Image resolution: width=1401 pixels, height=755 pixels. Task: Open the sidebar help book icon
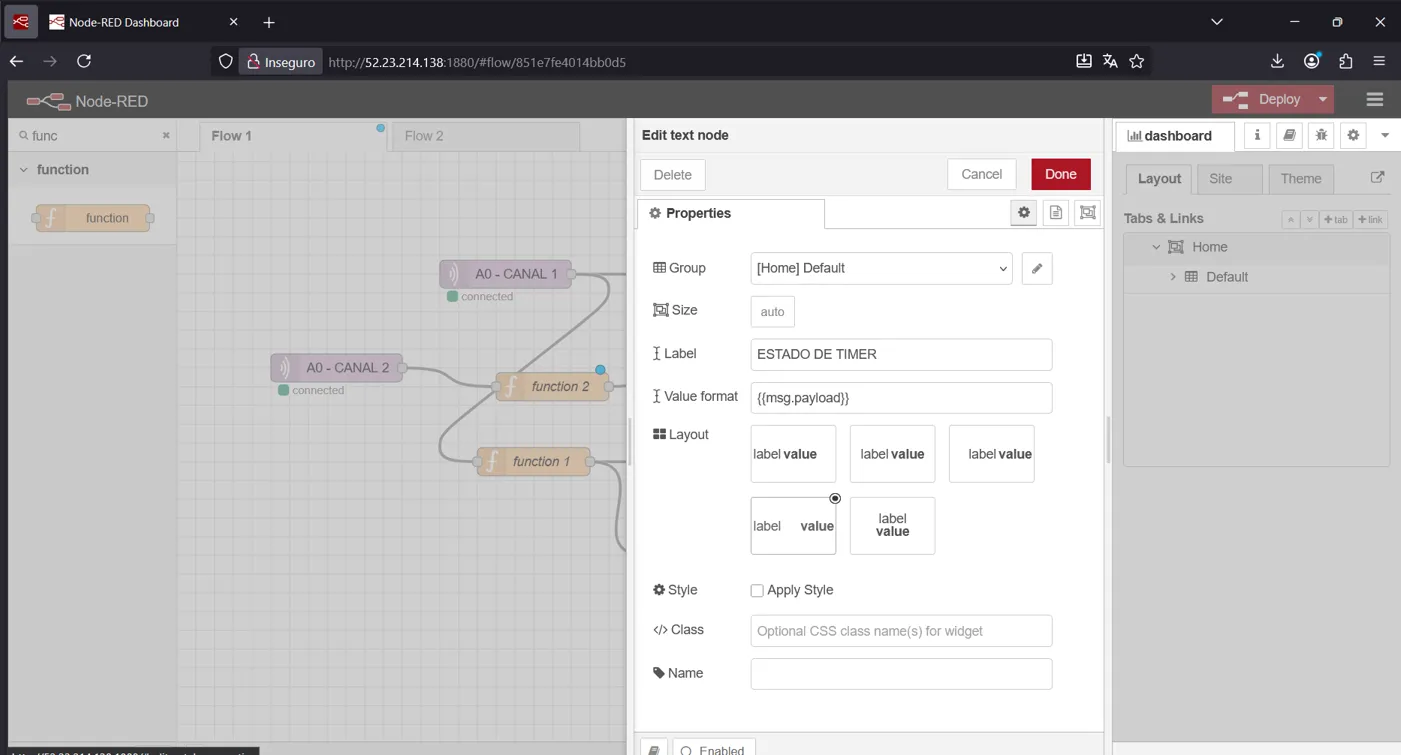coord(1289,136)
